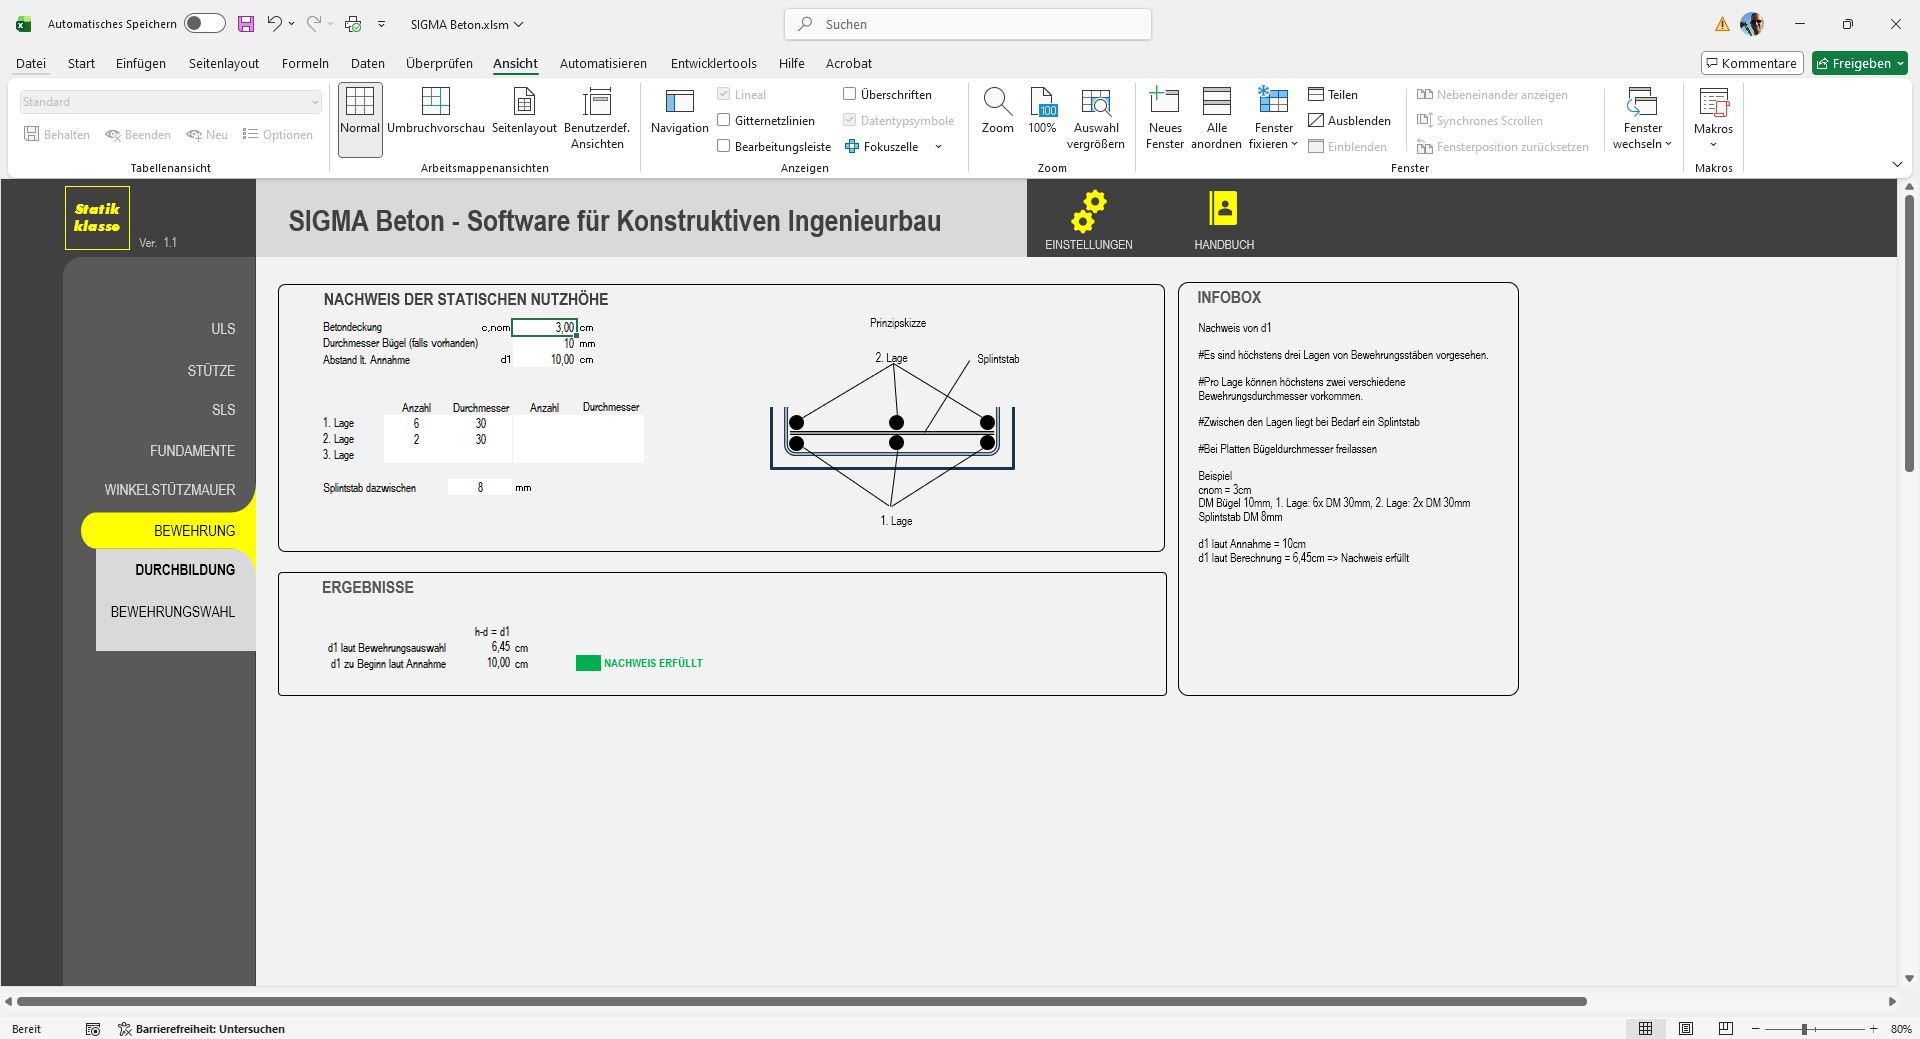Open the Kommentare button
This screenshot has width=1920, height=1039.
(x=1751, y=63)
